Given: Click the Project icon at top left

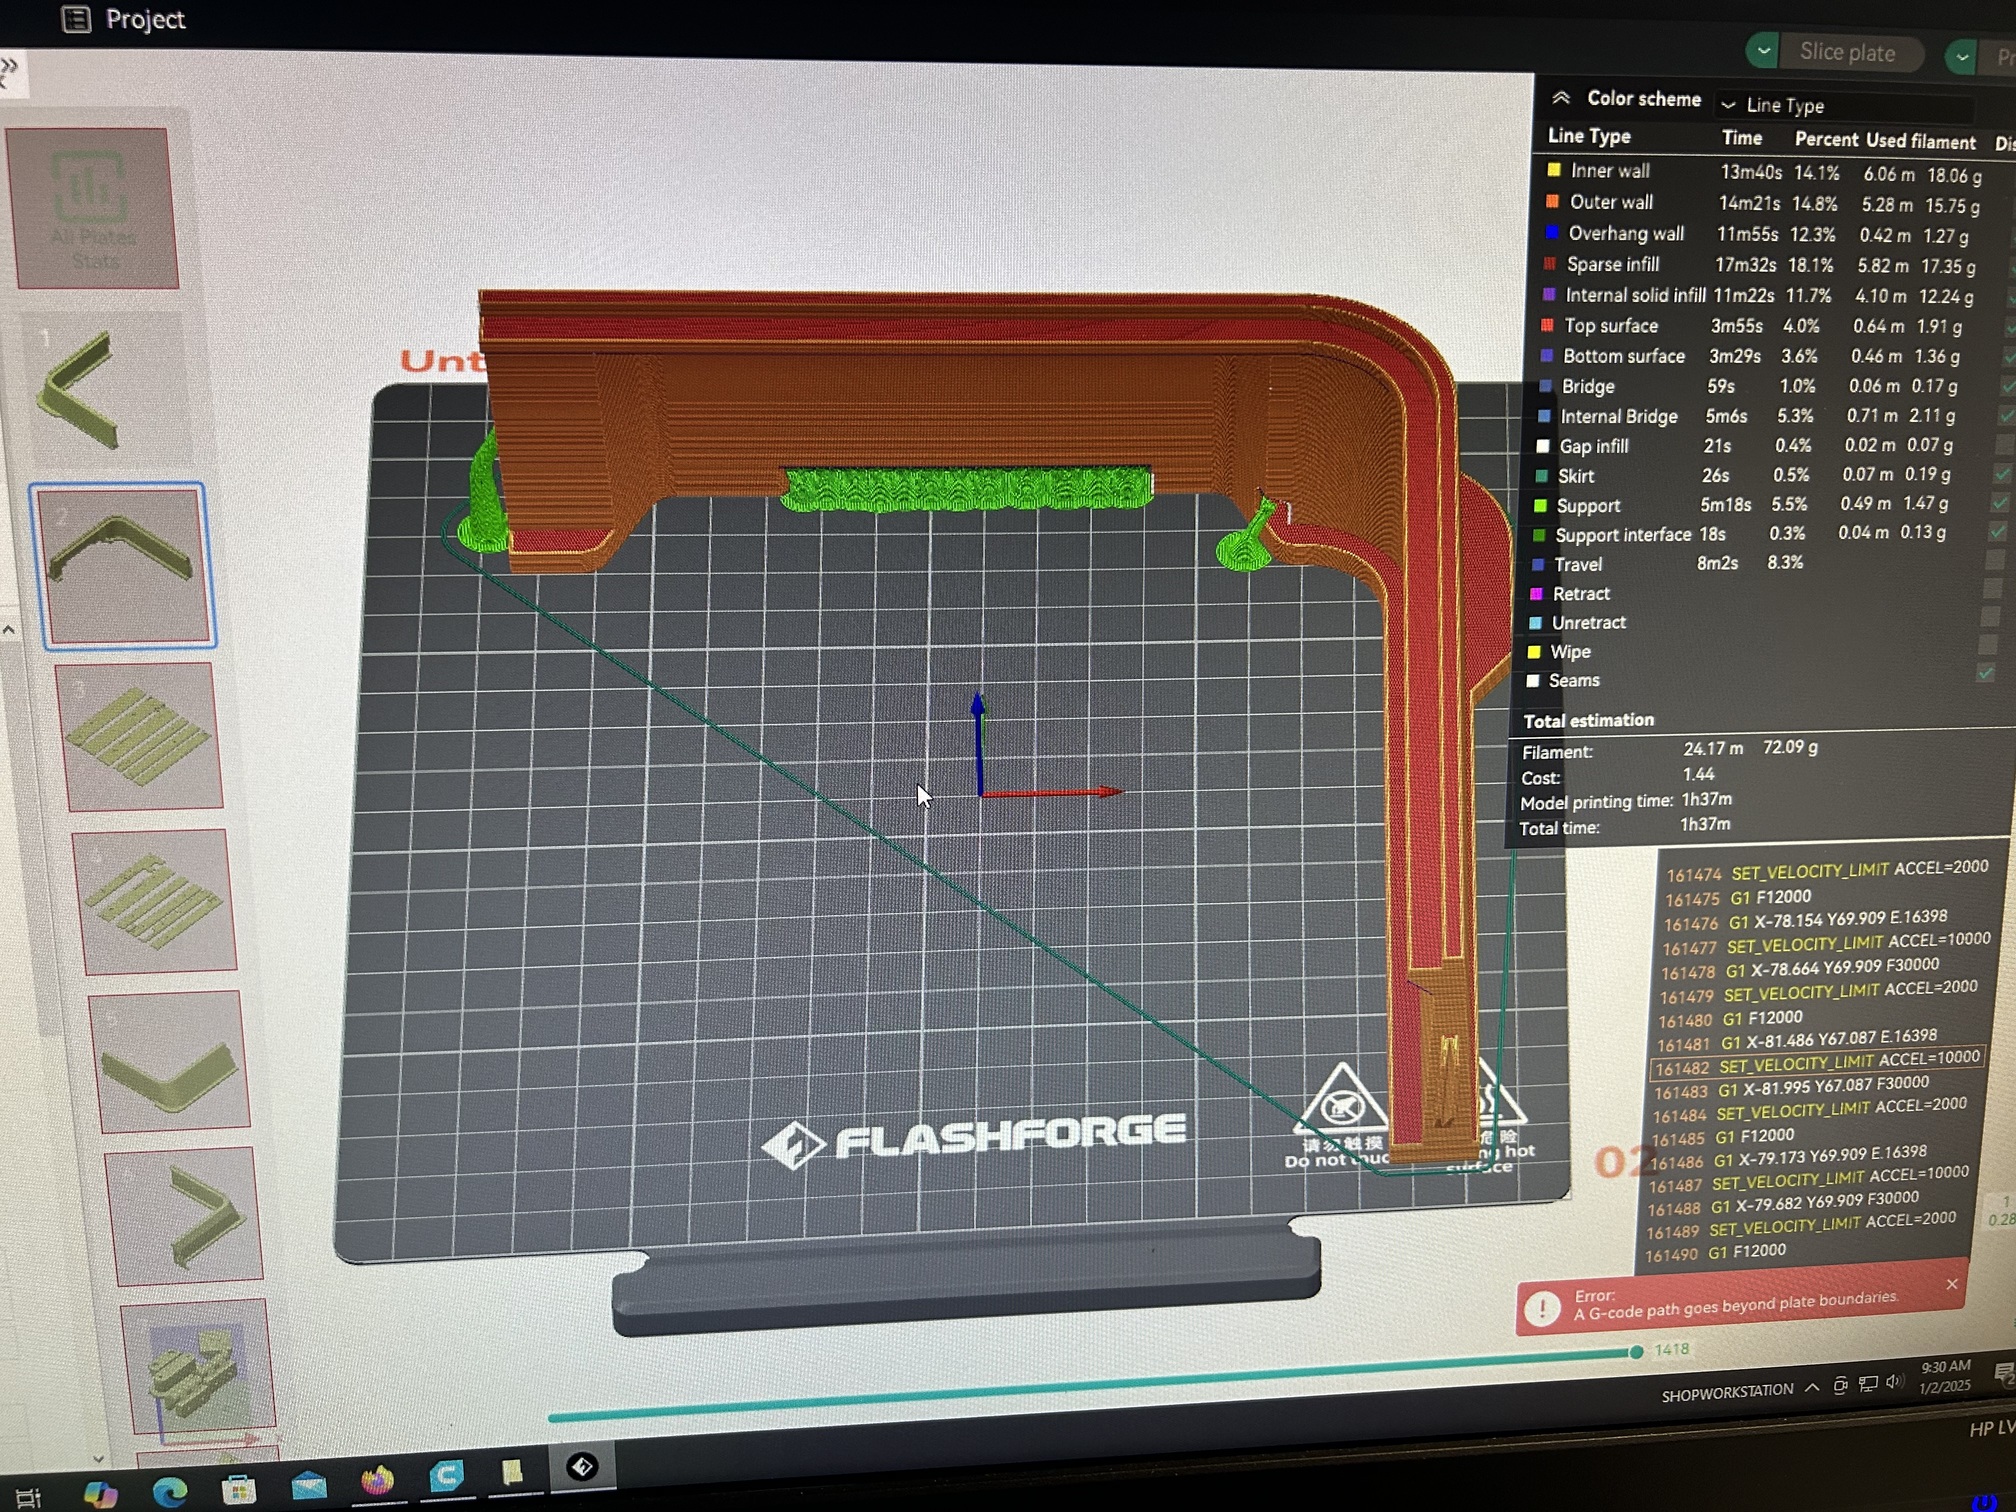Looking at the screenshot, I should (76, 19).
